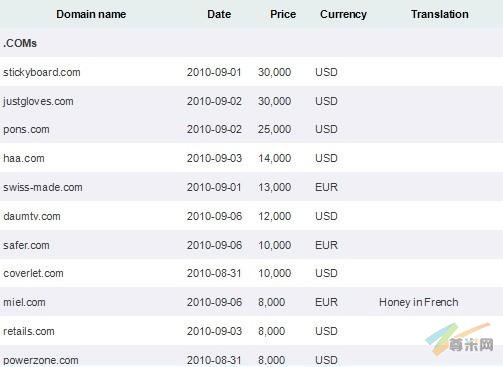Open the swiss-made.com domain entry

(x=43, y=187)
